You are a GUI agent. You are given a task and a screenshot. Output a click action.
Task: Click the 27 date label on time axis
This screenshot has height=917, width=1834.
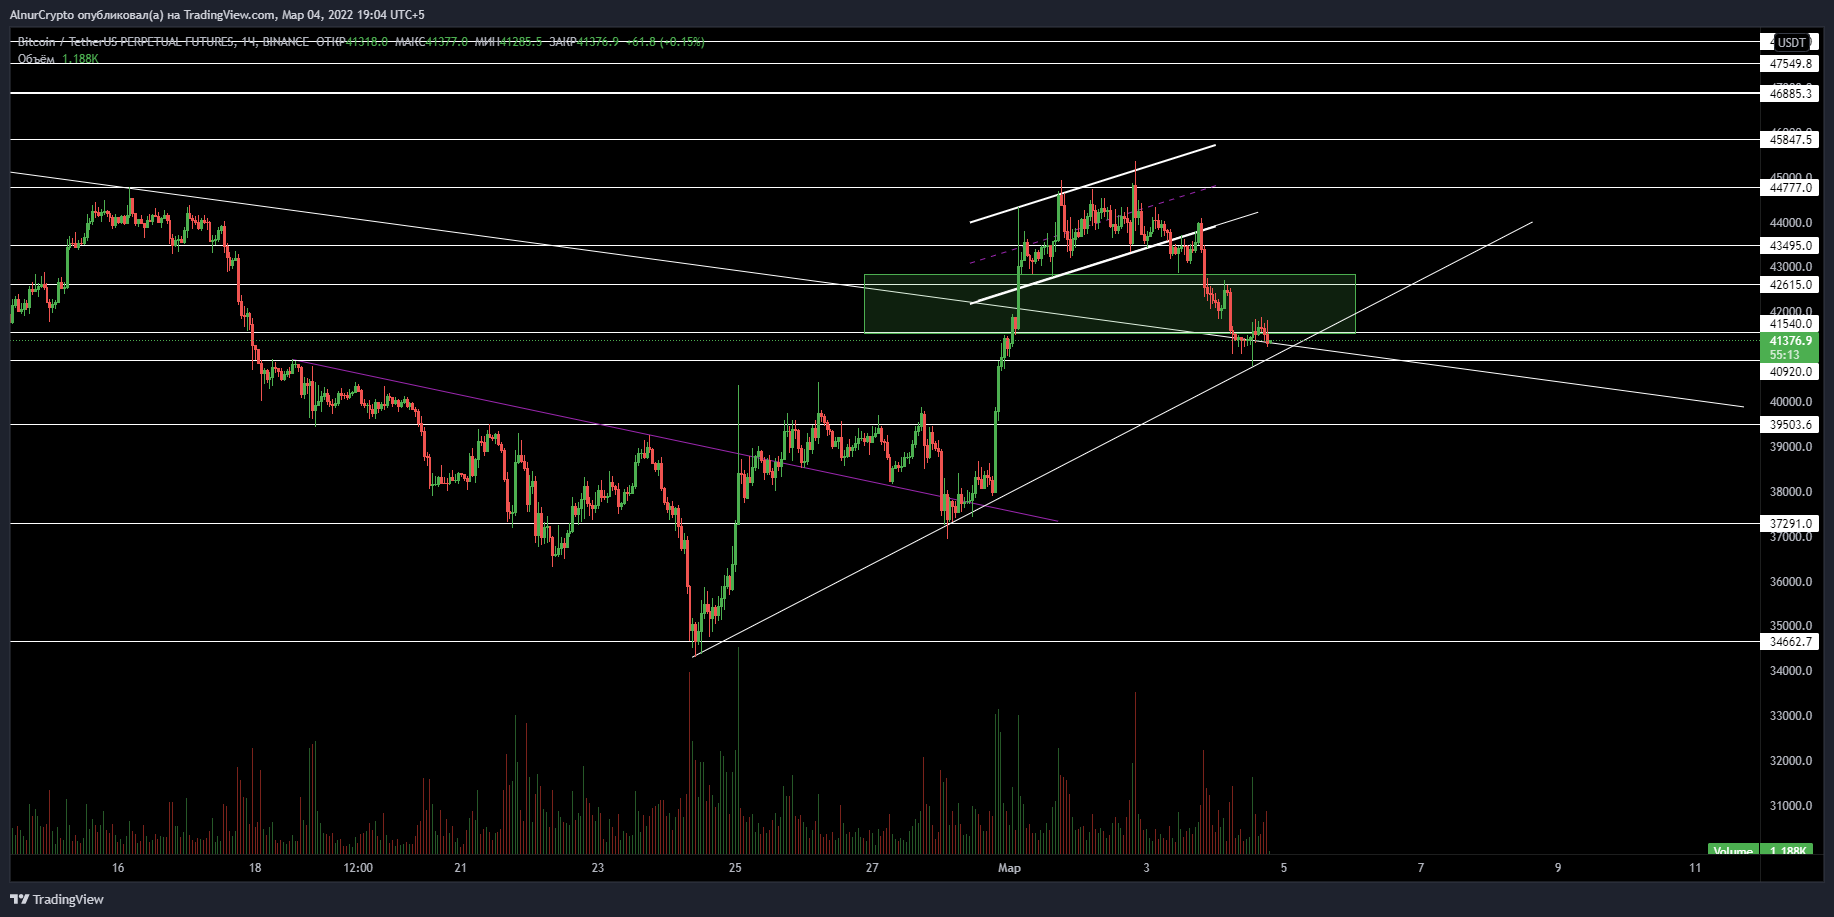point(872,868)
